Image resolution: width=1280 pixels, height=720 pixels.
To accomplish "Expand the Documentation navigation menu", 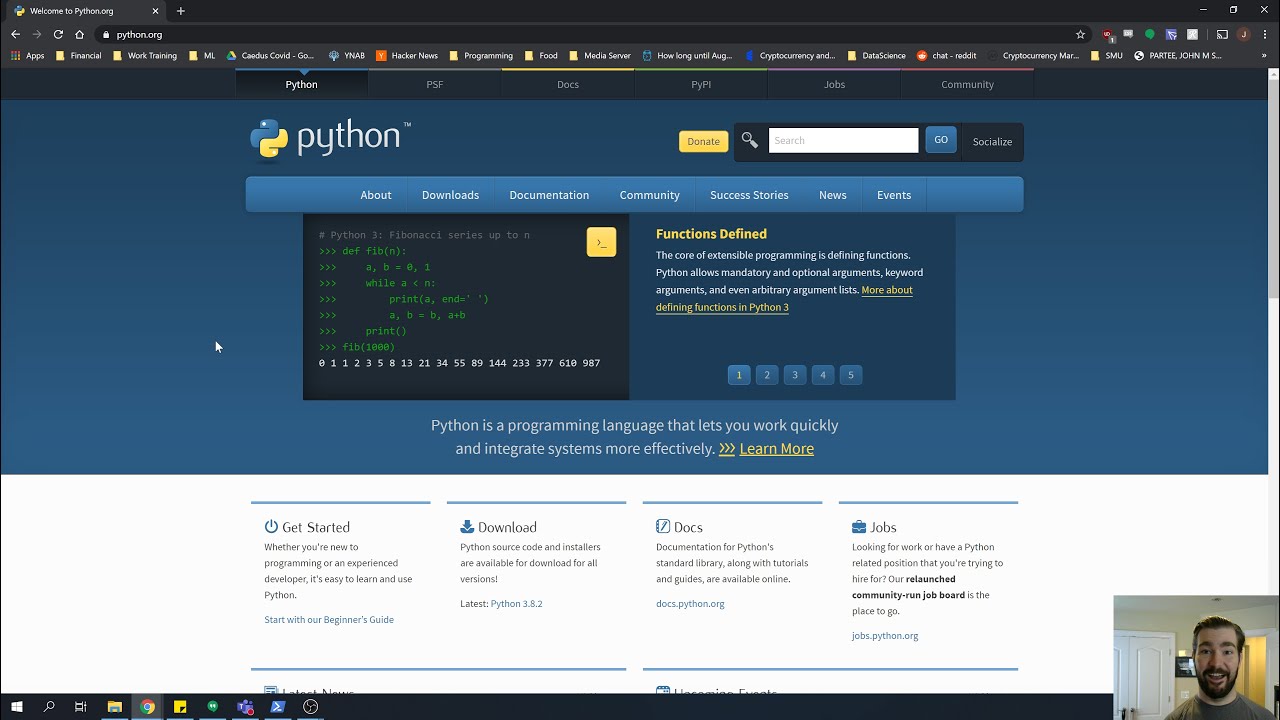I will point(549,195).
